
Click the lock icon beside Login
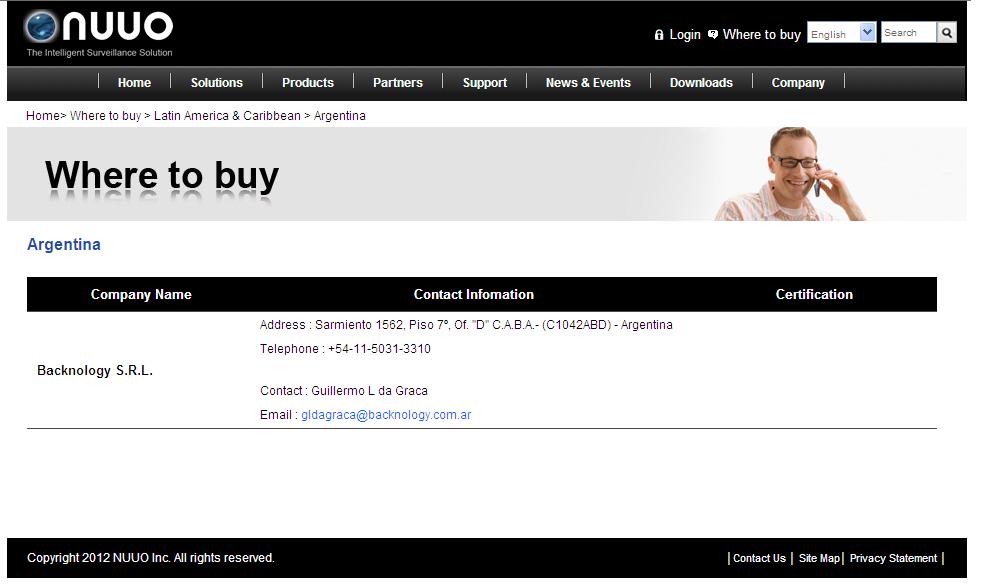[659, 35]
